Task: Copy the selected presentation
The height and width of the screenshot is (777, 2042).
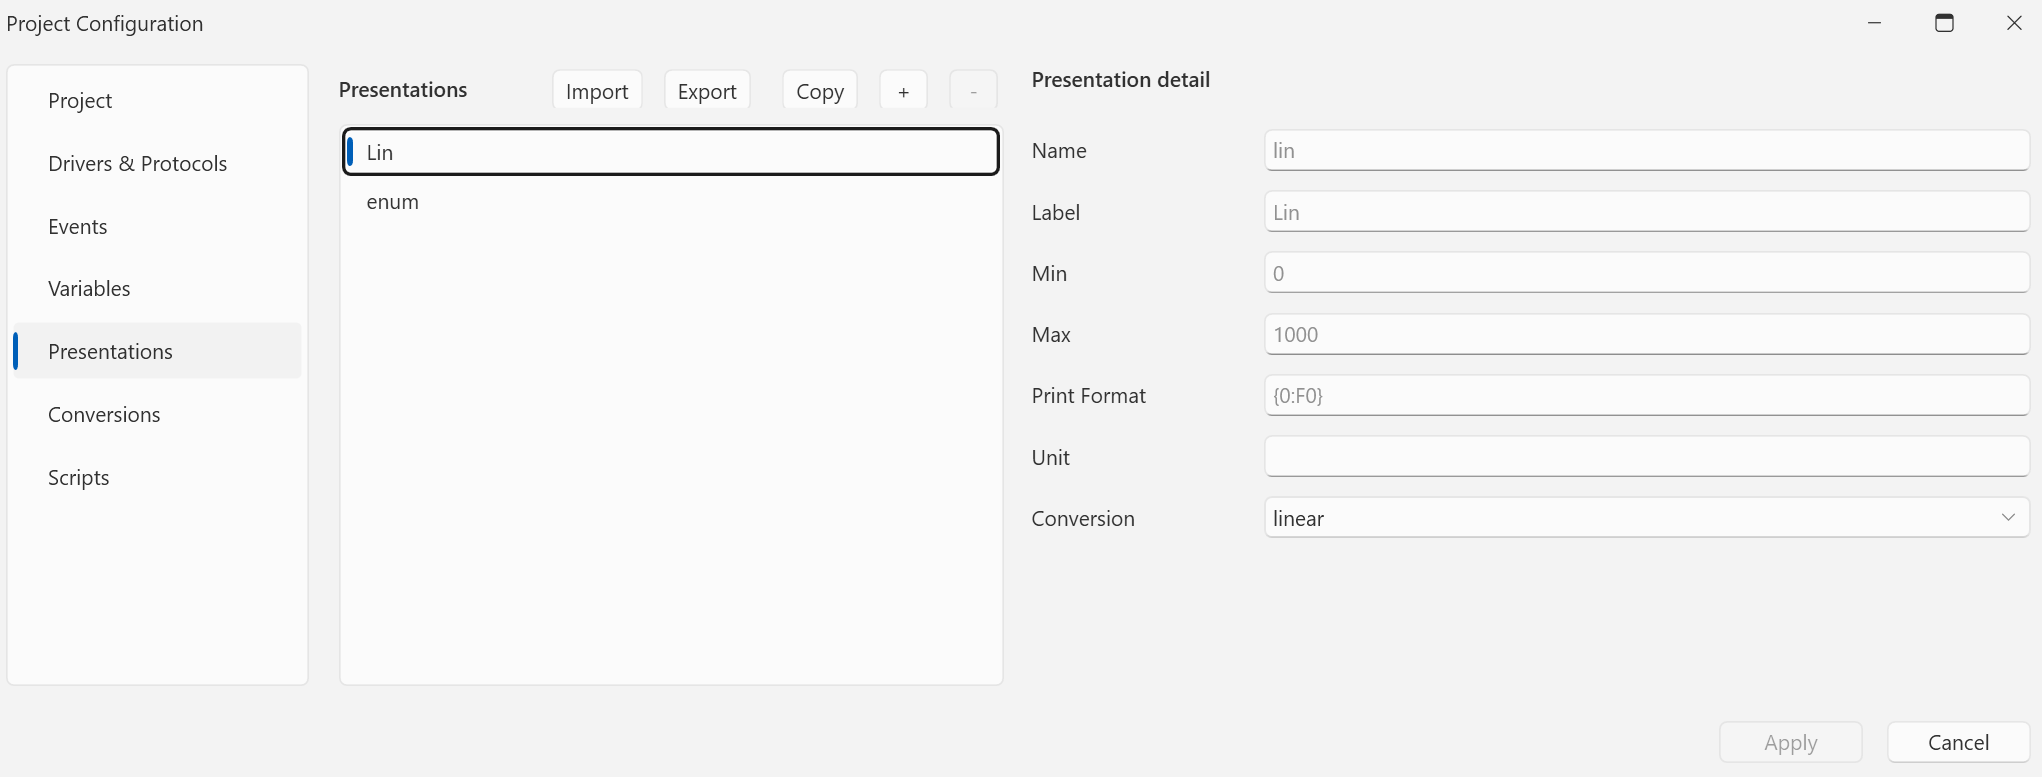Action: tap(820, 91)
